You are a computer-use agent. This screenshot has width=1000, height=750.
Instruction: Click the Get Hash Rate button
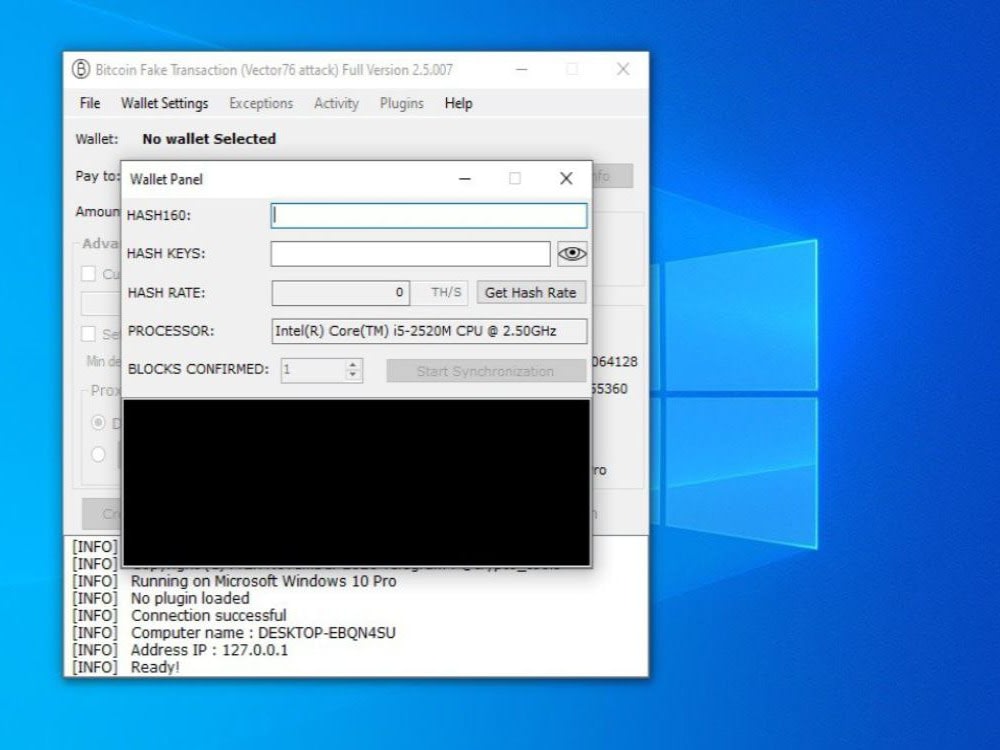click(x=531, y=293)
